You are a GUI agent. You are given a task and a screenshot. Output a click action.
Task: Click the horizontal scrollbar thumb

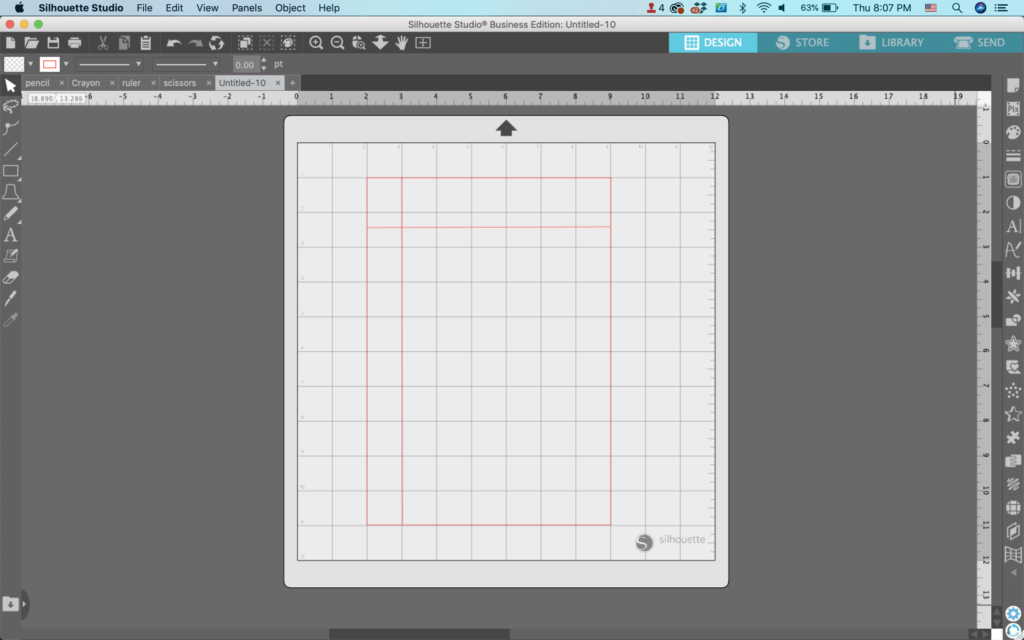pos(419,634)
